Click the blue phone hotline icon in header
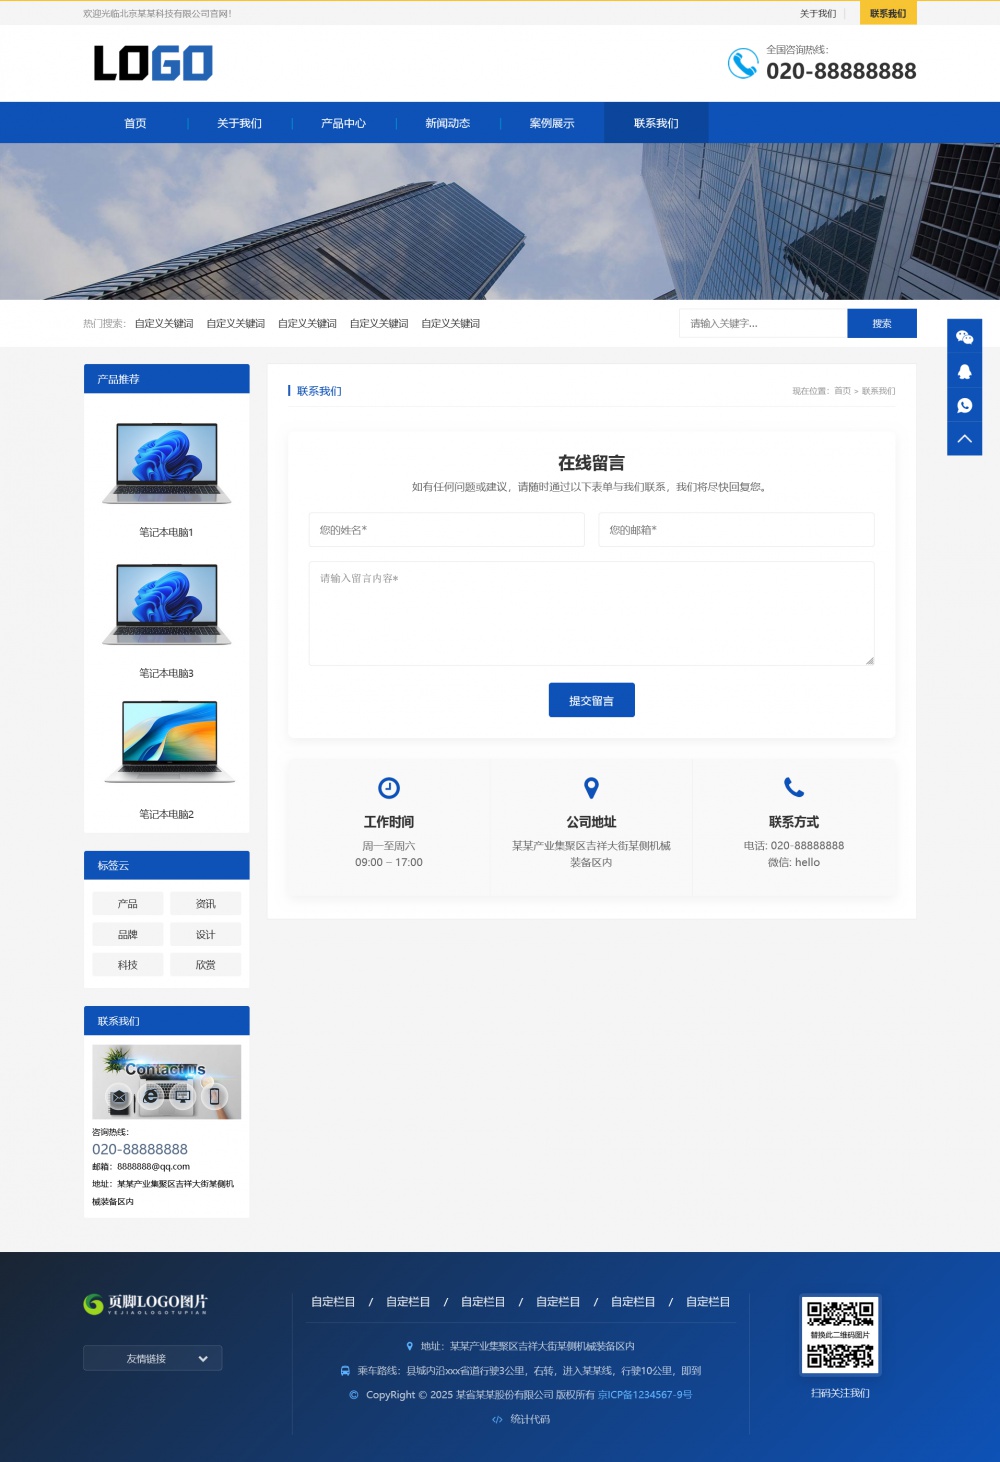Screen dimensions: 1000x1462 click(742, 63)
